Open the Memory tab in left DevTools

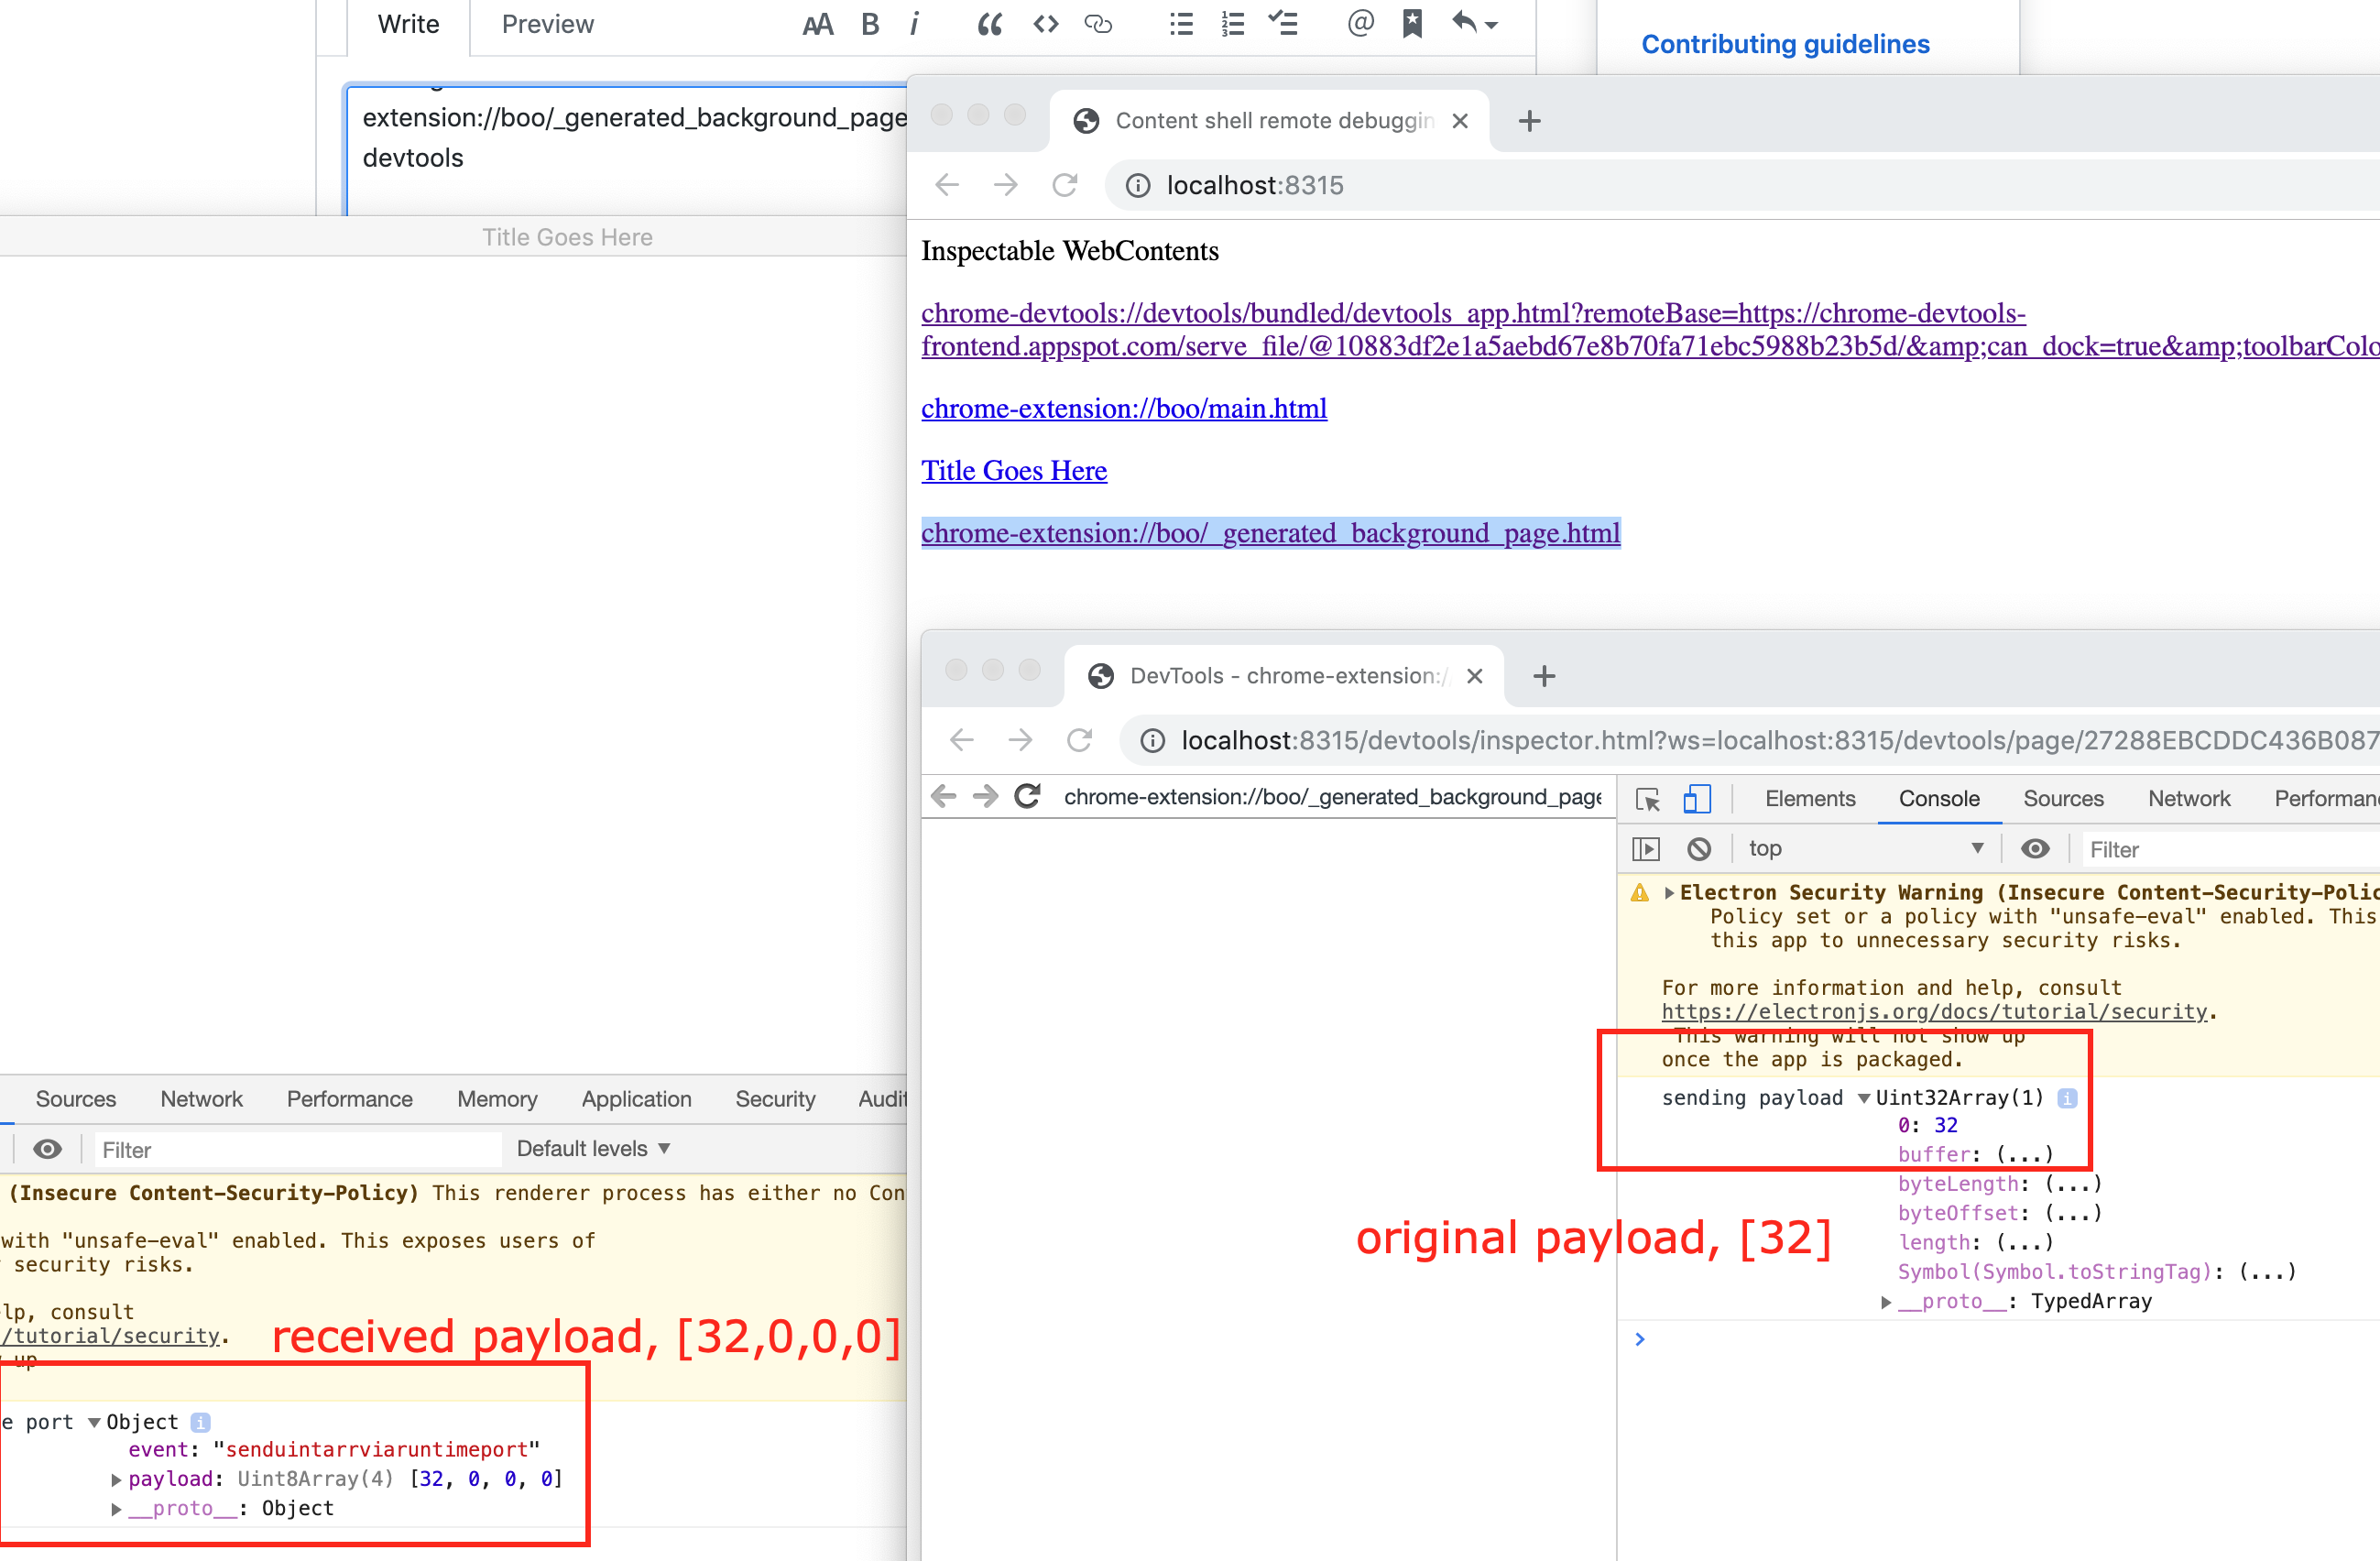tap(497, 1098)
